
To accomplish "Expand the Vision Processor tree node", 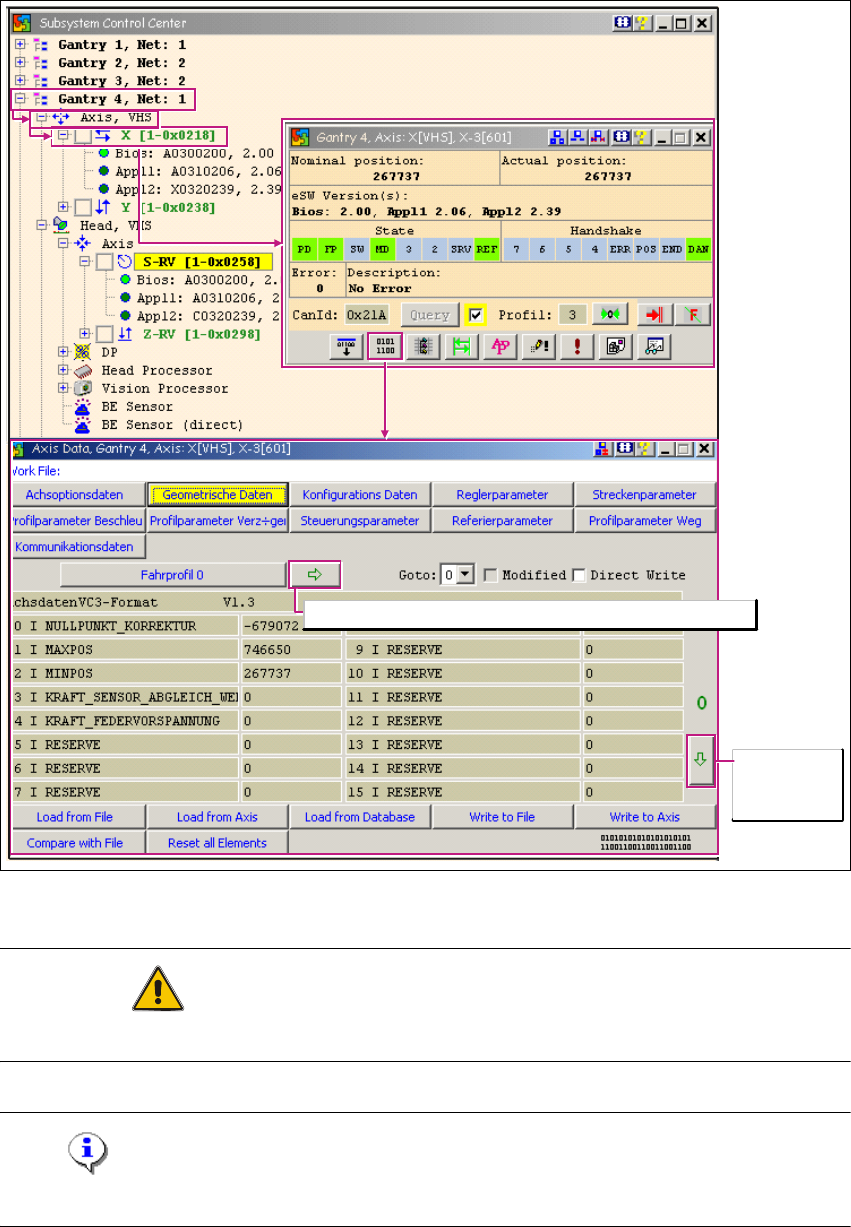I will click(x=64, y=388).
